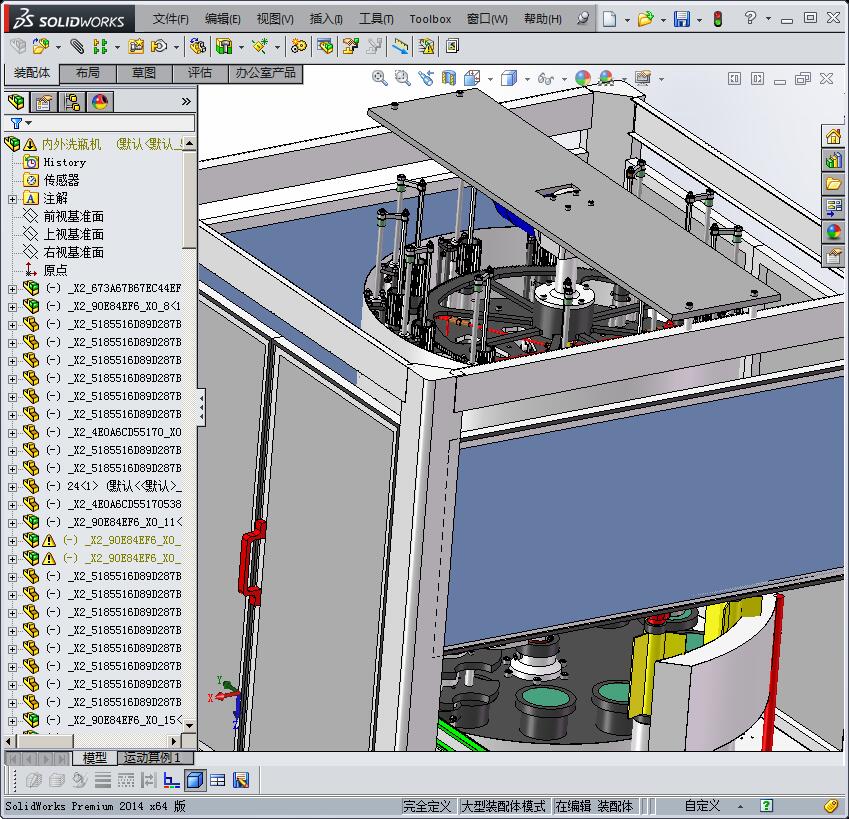Open the Assembly Features tool
This screenshot has height=819, width=849.
point(224,47)
